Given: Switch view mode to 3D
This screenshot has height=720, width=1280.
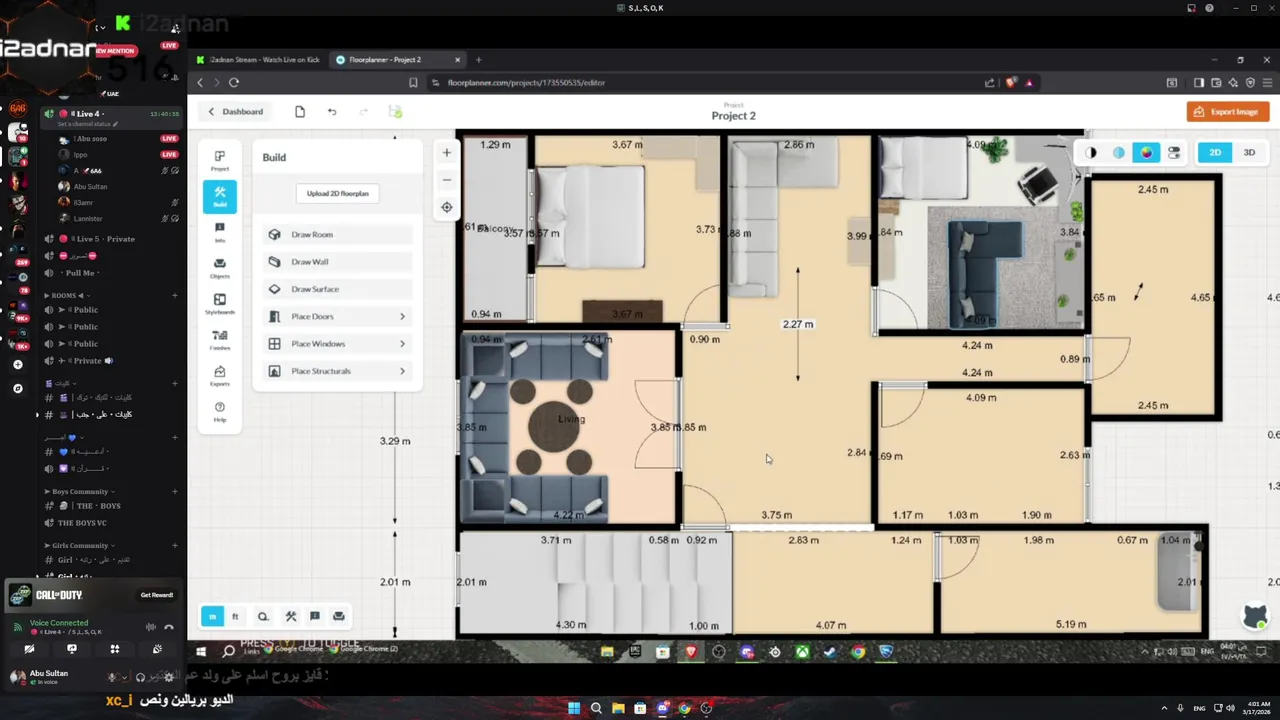Looking at the screenshot, I should [1249, 153].
